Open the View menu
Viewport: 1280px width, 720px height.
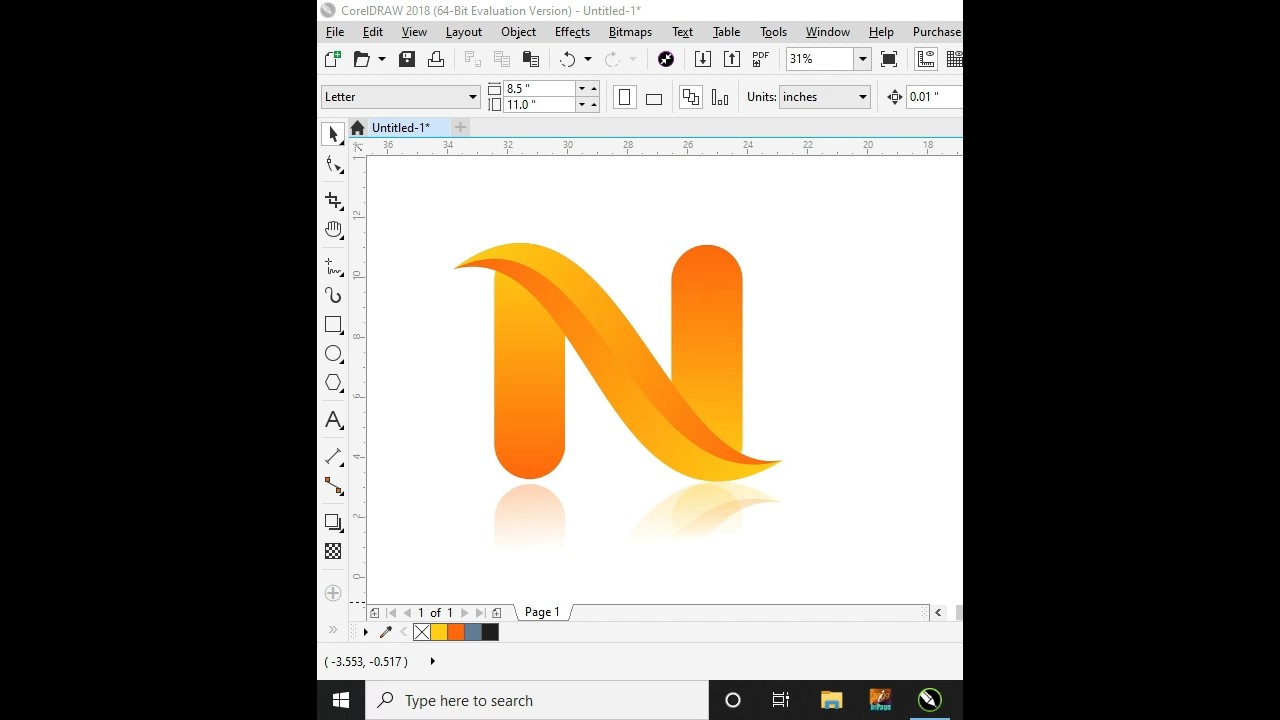click(x=414, y=32)
